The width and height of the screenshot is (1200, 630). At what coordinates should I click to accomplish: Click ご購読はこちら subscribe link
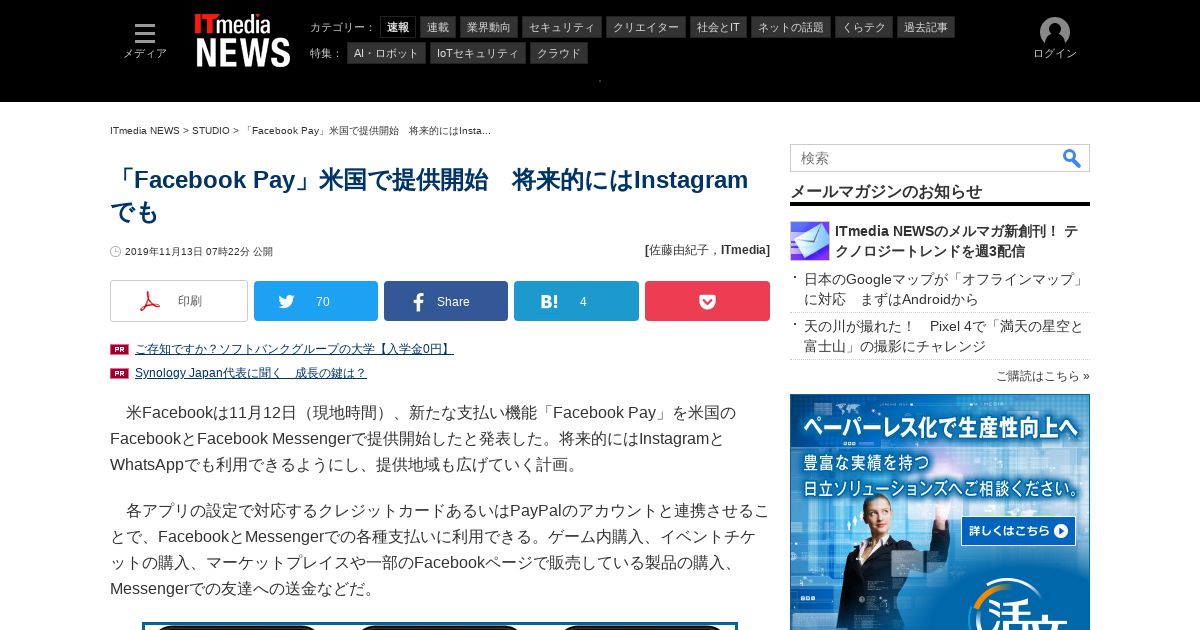[1043, 376]
